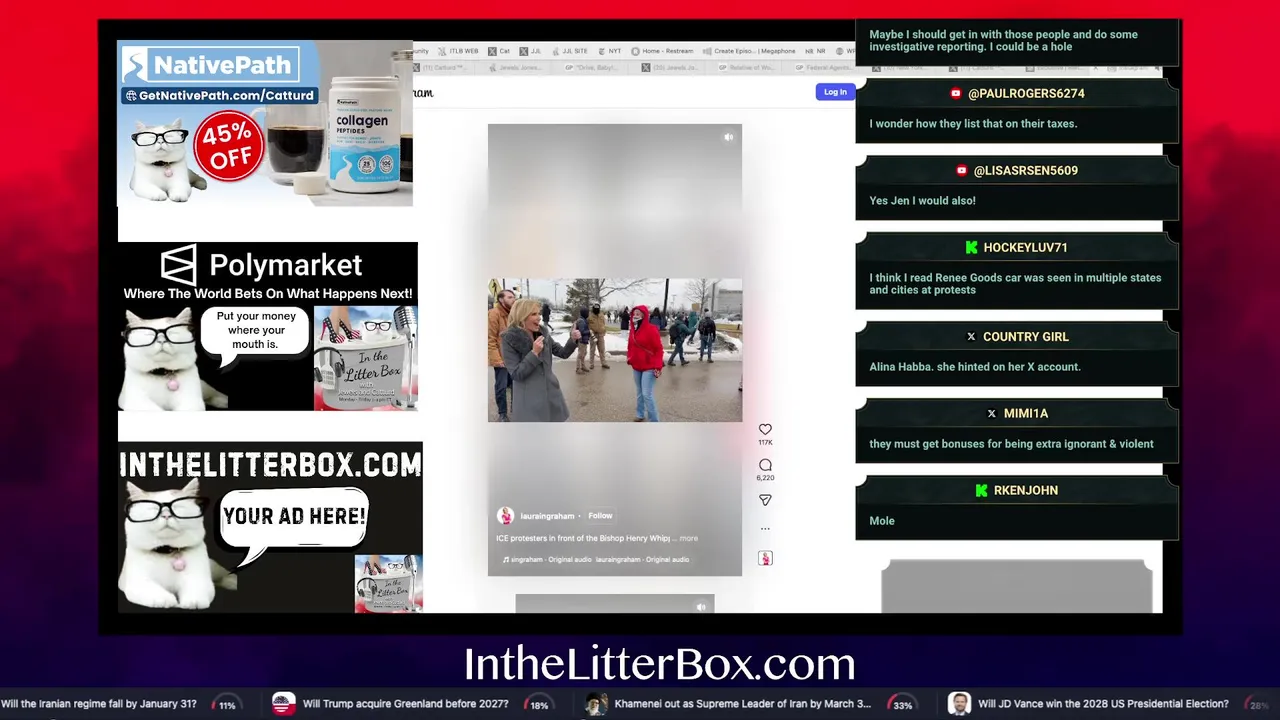
Task: Select "Alina Habba" chat message text
Action: pos(975,367)
